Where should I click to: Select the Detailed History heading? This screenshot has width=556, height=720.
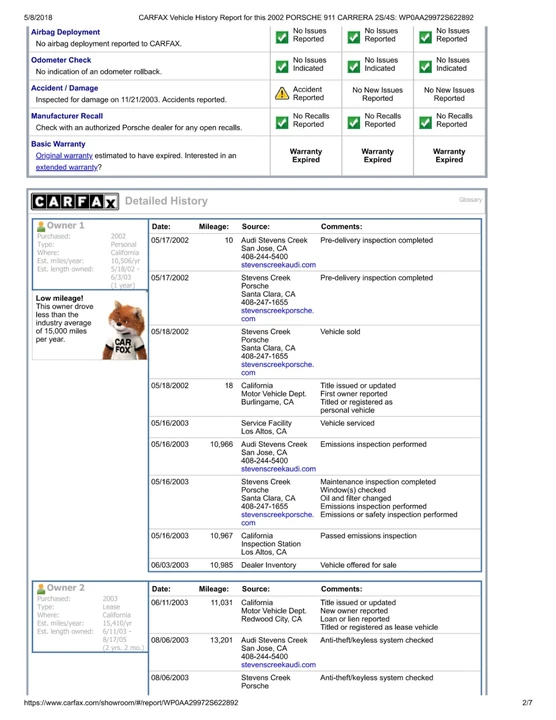pos(166,201)
